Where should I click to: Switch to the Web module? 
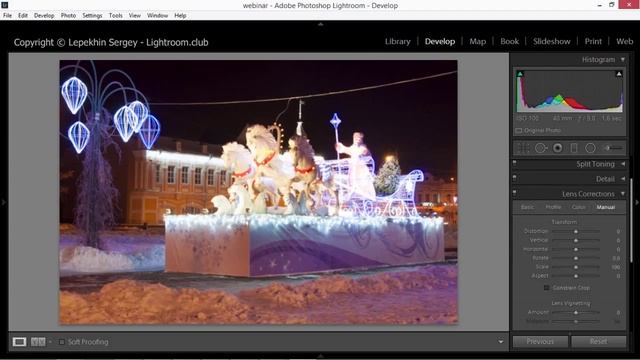click(x=624, y=42)
